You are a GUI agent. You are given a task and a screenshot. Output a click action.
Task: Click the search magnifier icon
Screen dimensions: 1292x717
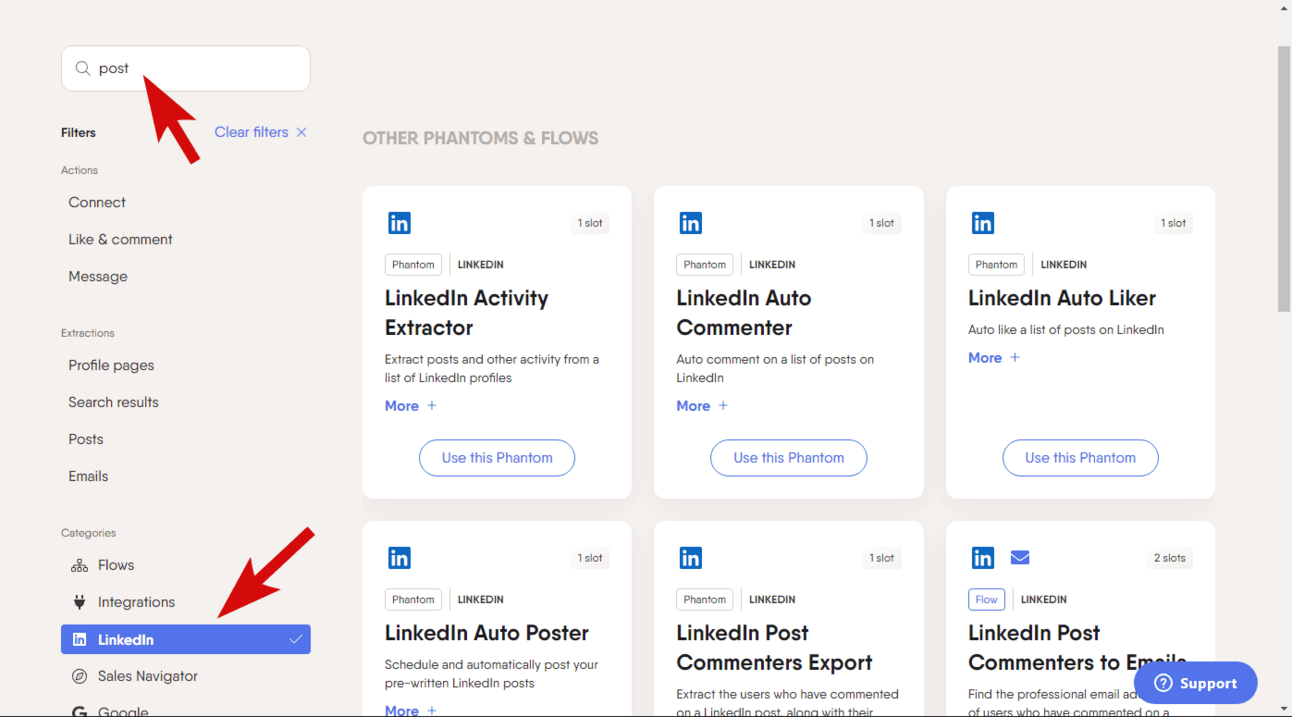[x=82, y=67]
